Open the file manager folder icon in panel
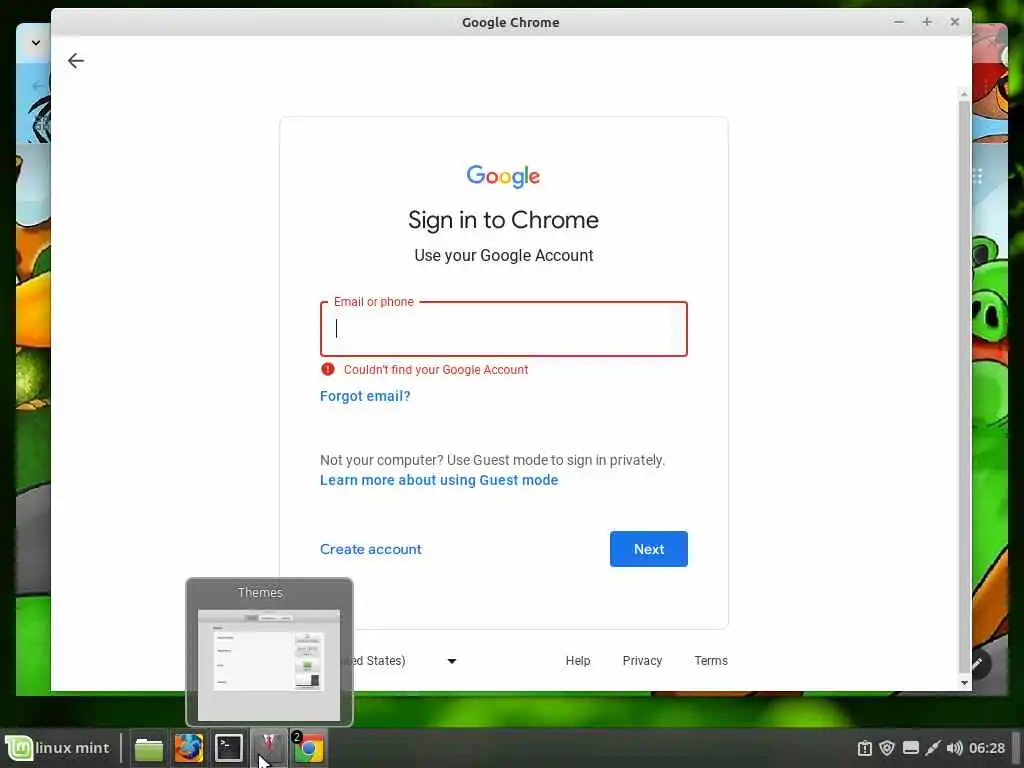Screen dimensions: 1024x768 tap(149, 748)
